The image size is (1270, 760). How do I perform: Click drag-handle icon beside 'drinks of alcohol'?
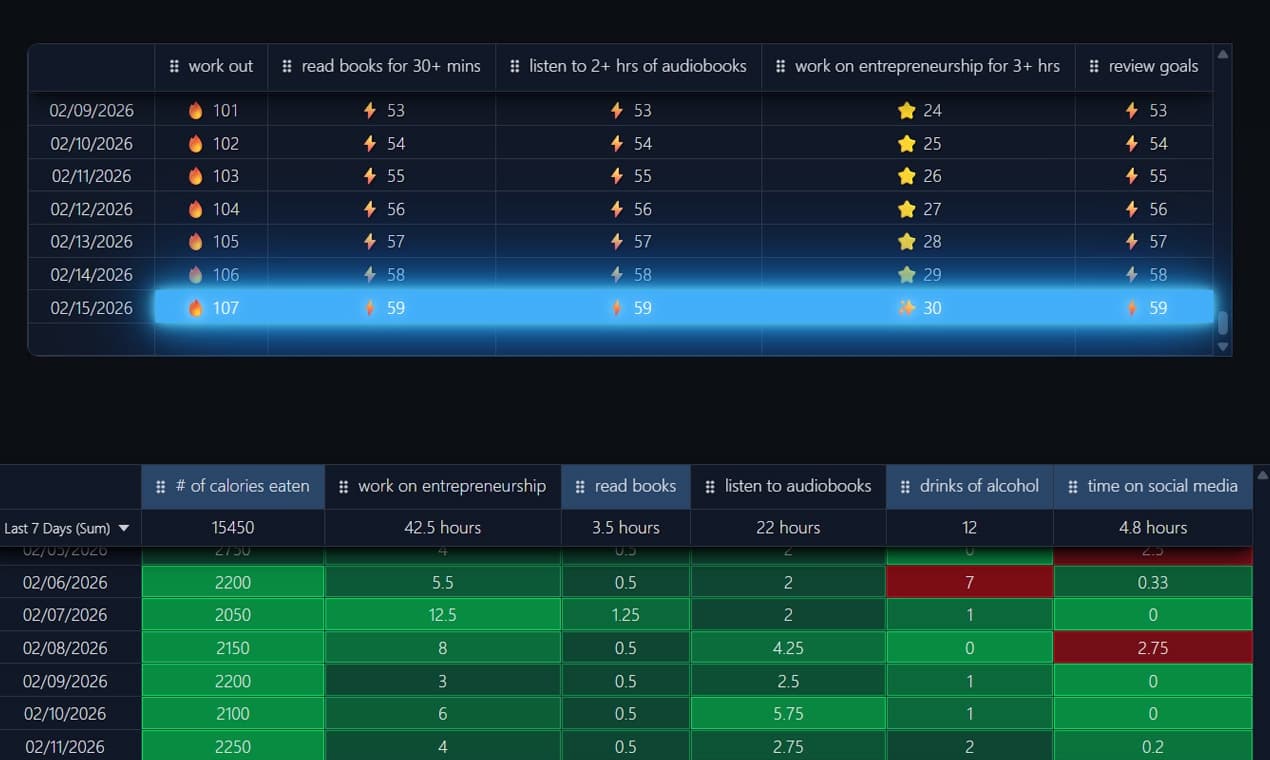[905, 486]
